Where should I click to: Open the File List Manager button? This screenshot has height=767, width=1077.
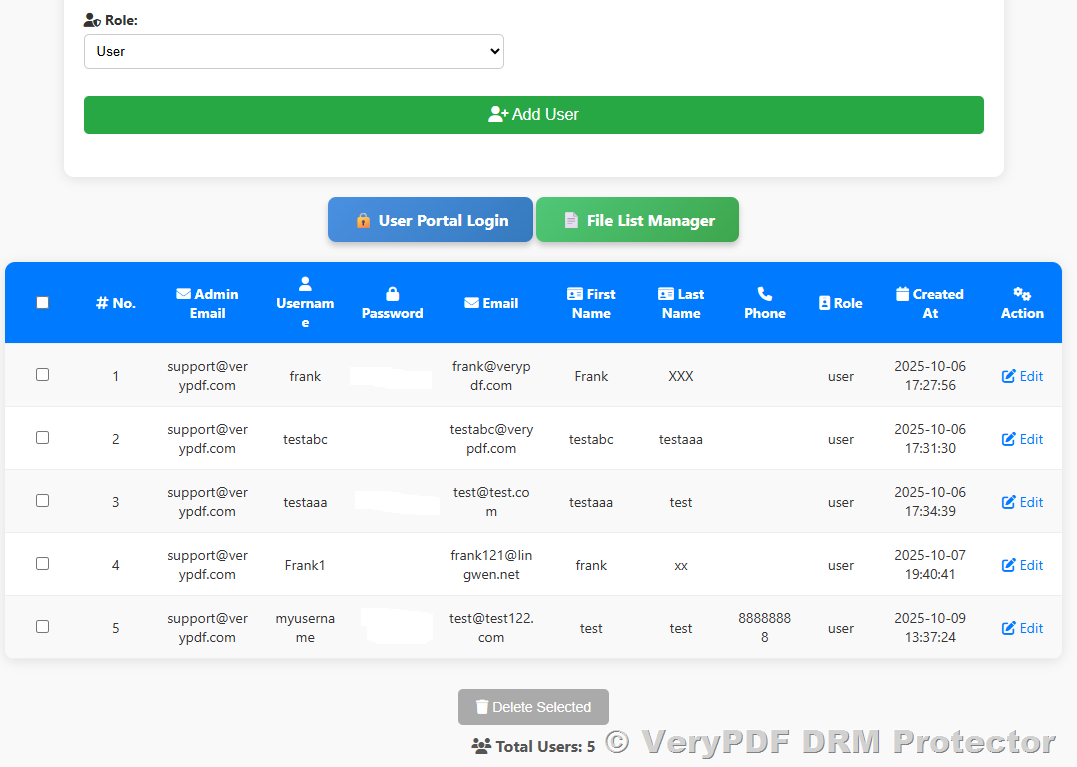click(x=637, y=220)
